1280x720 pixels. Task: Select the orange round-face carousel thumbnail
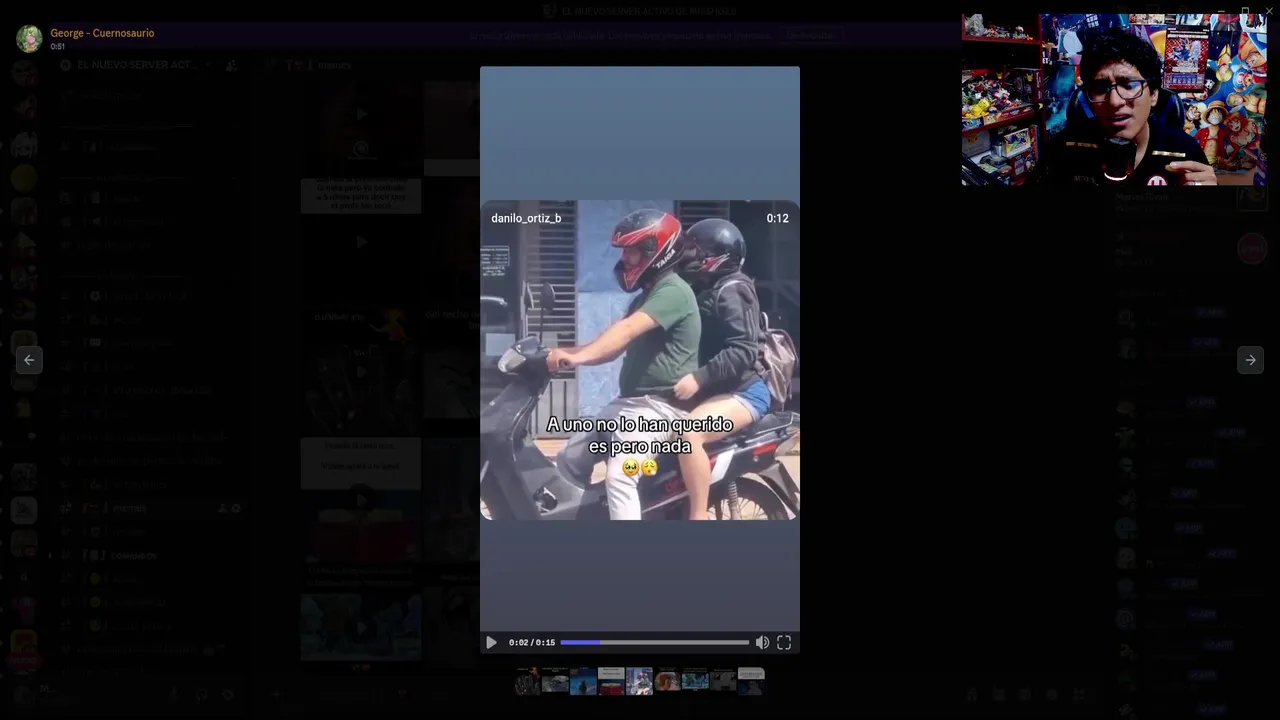coord(667,681)
